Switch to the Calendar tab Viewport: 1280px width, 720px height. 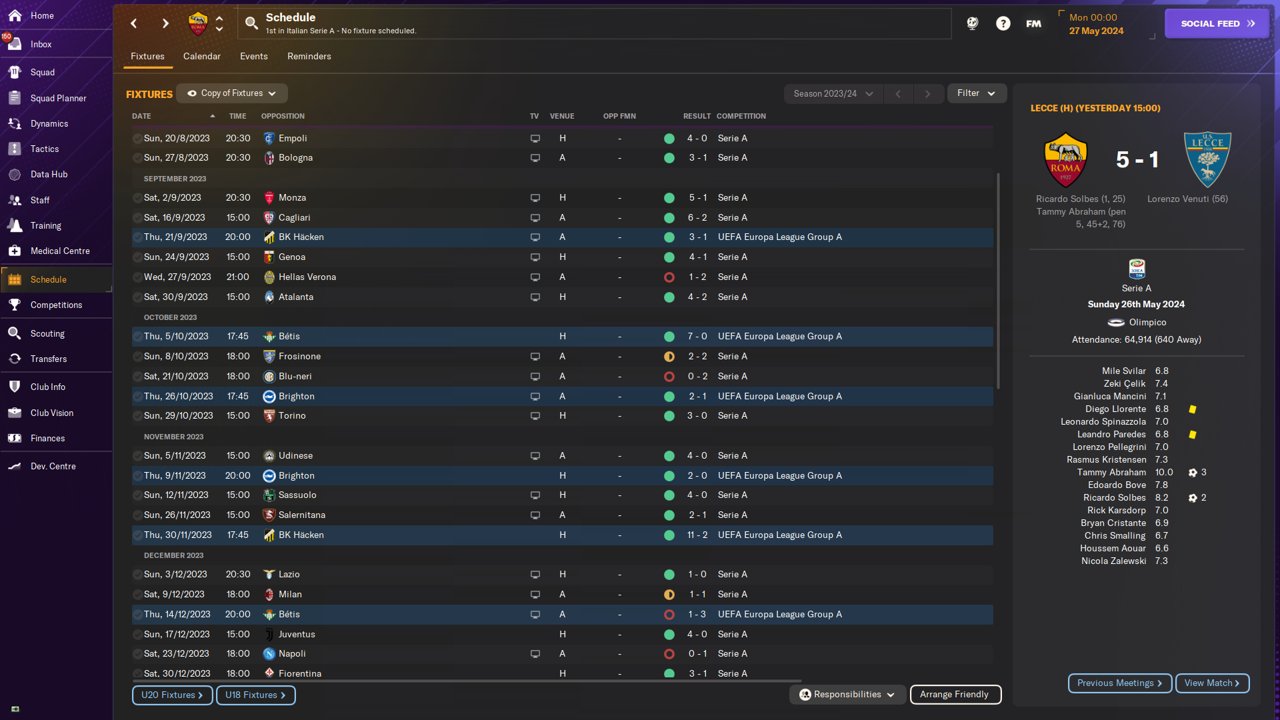[201, 56]
